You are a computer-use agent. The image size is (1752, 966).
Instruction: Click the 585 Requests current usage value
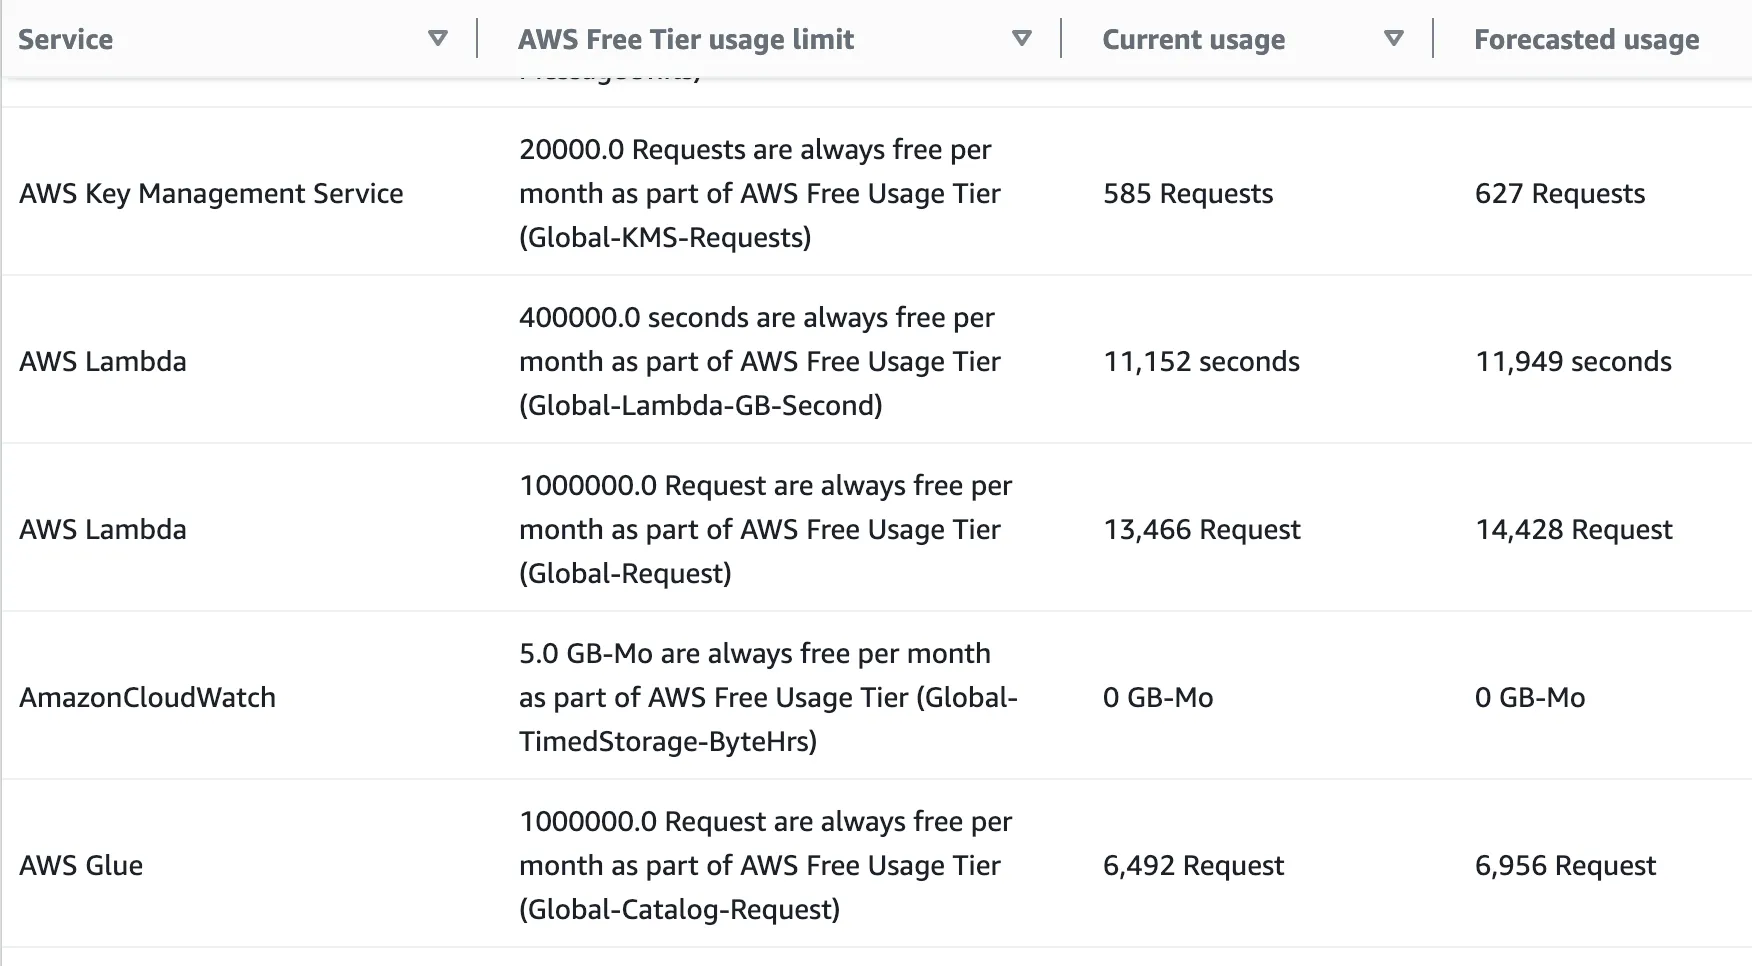click(x=1188, y=194)
